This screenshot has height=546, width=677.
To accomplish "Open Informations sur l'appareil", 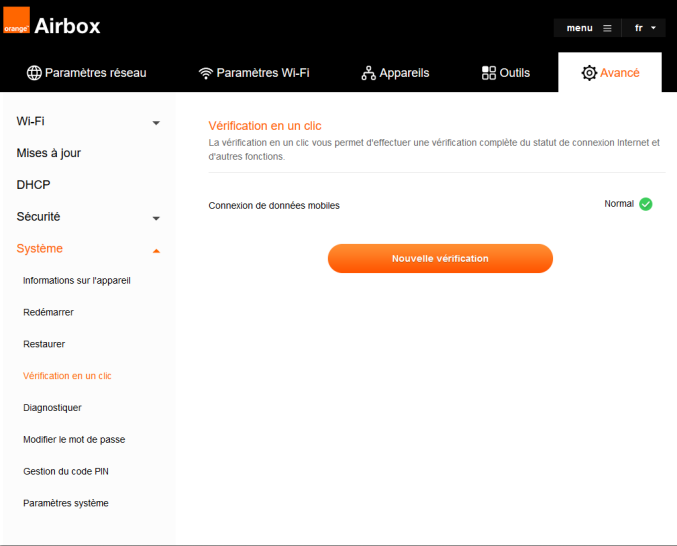I will pos(77,281).
